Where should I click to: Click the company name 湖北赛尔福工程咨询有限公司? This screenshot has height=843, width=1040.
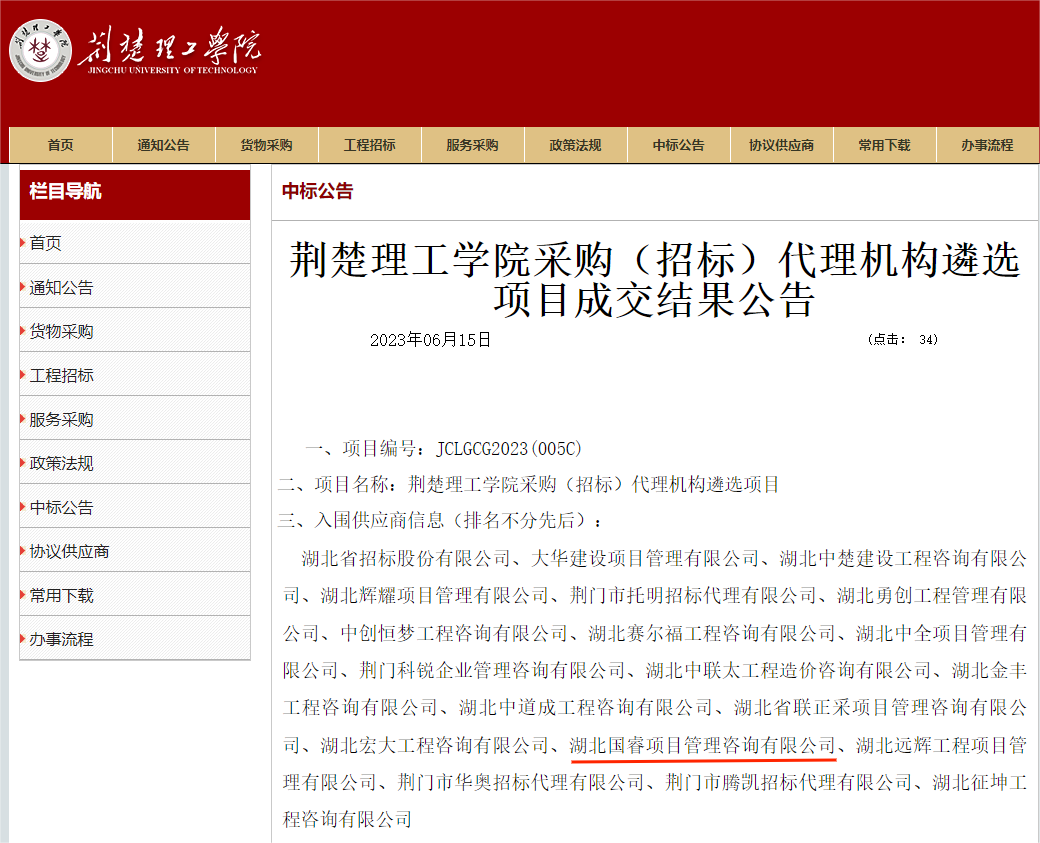(712, 633)
